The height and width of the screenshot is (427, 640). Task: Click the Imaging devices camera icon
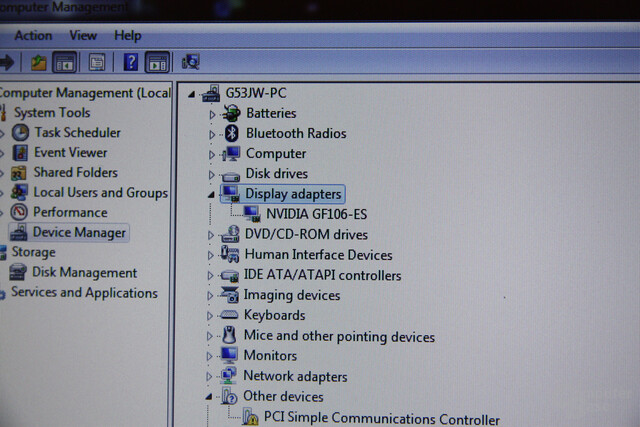point(230,294)
